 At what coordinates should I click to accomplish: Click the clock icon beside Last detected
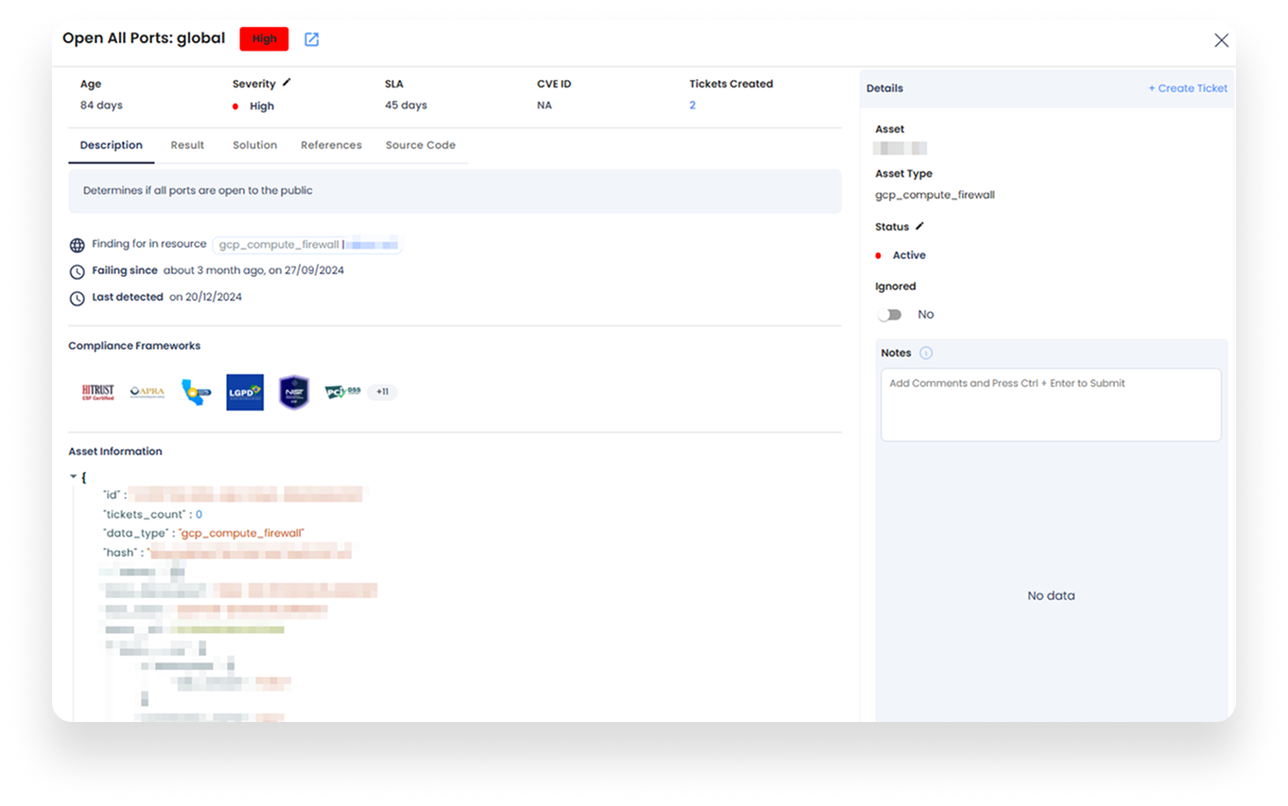pos(77,298)
